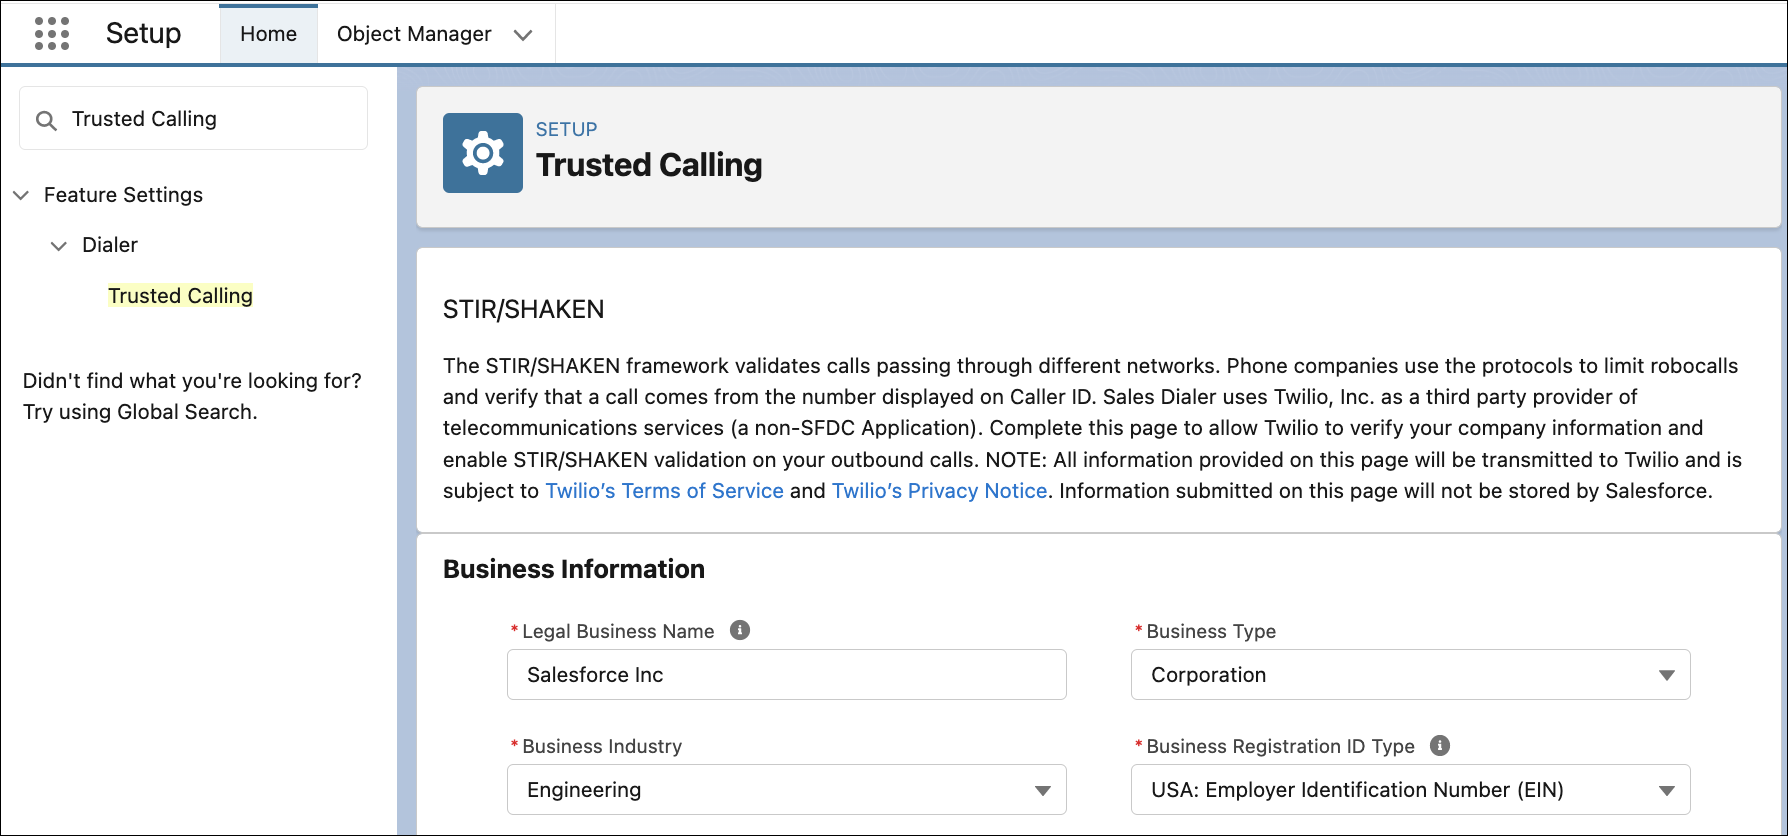Open the Business Industry dropdown
Image resolution: width=1788 pixels, height=836 pixels.
pos(787,790)
